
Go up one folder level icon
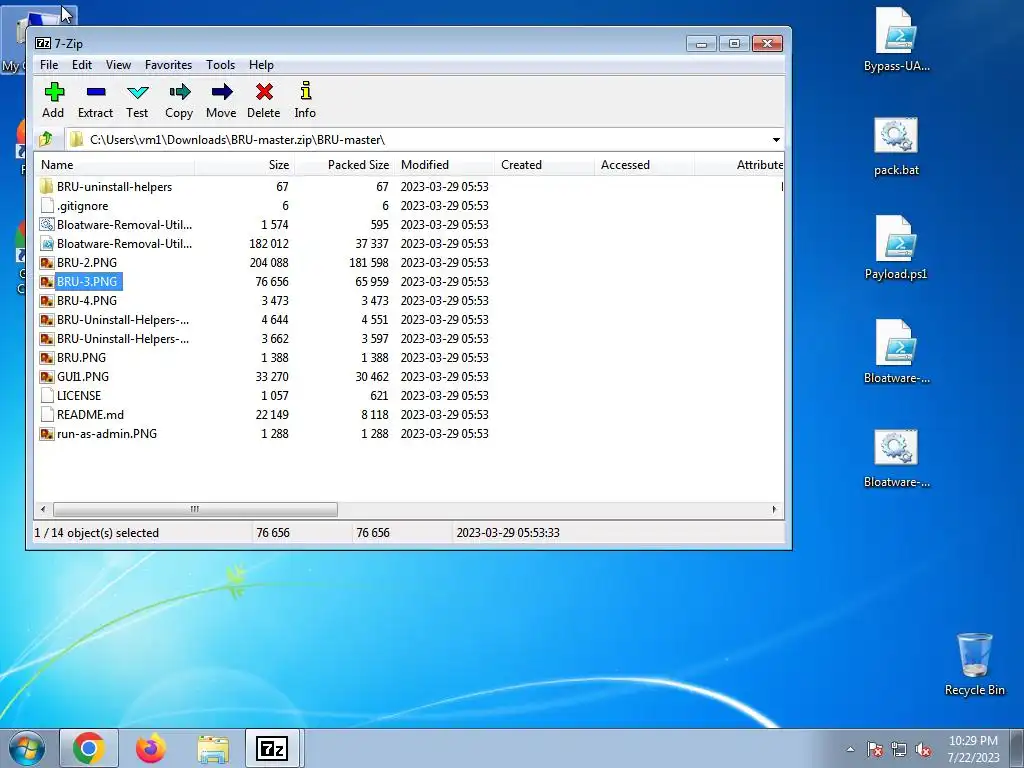click(46, 139)
